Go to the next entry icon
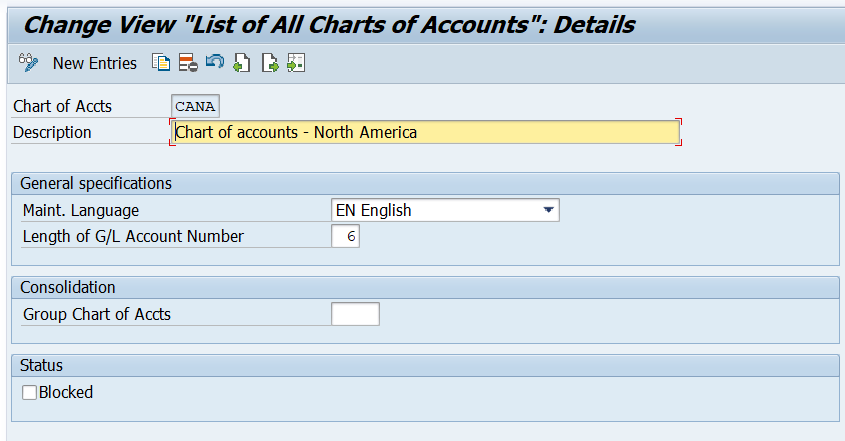 pyautogui.click(x=269, y=63)
